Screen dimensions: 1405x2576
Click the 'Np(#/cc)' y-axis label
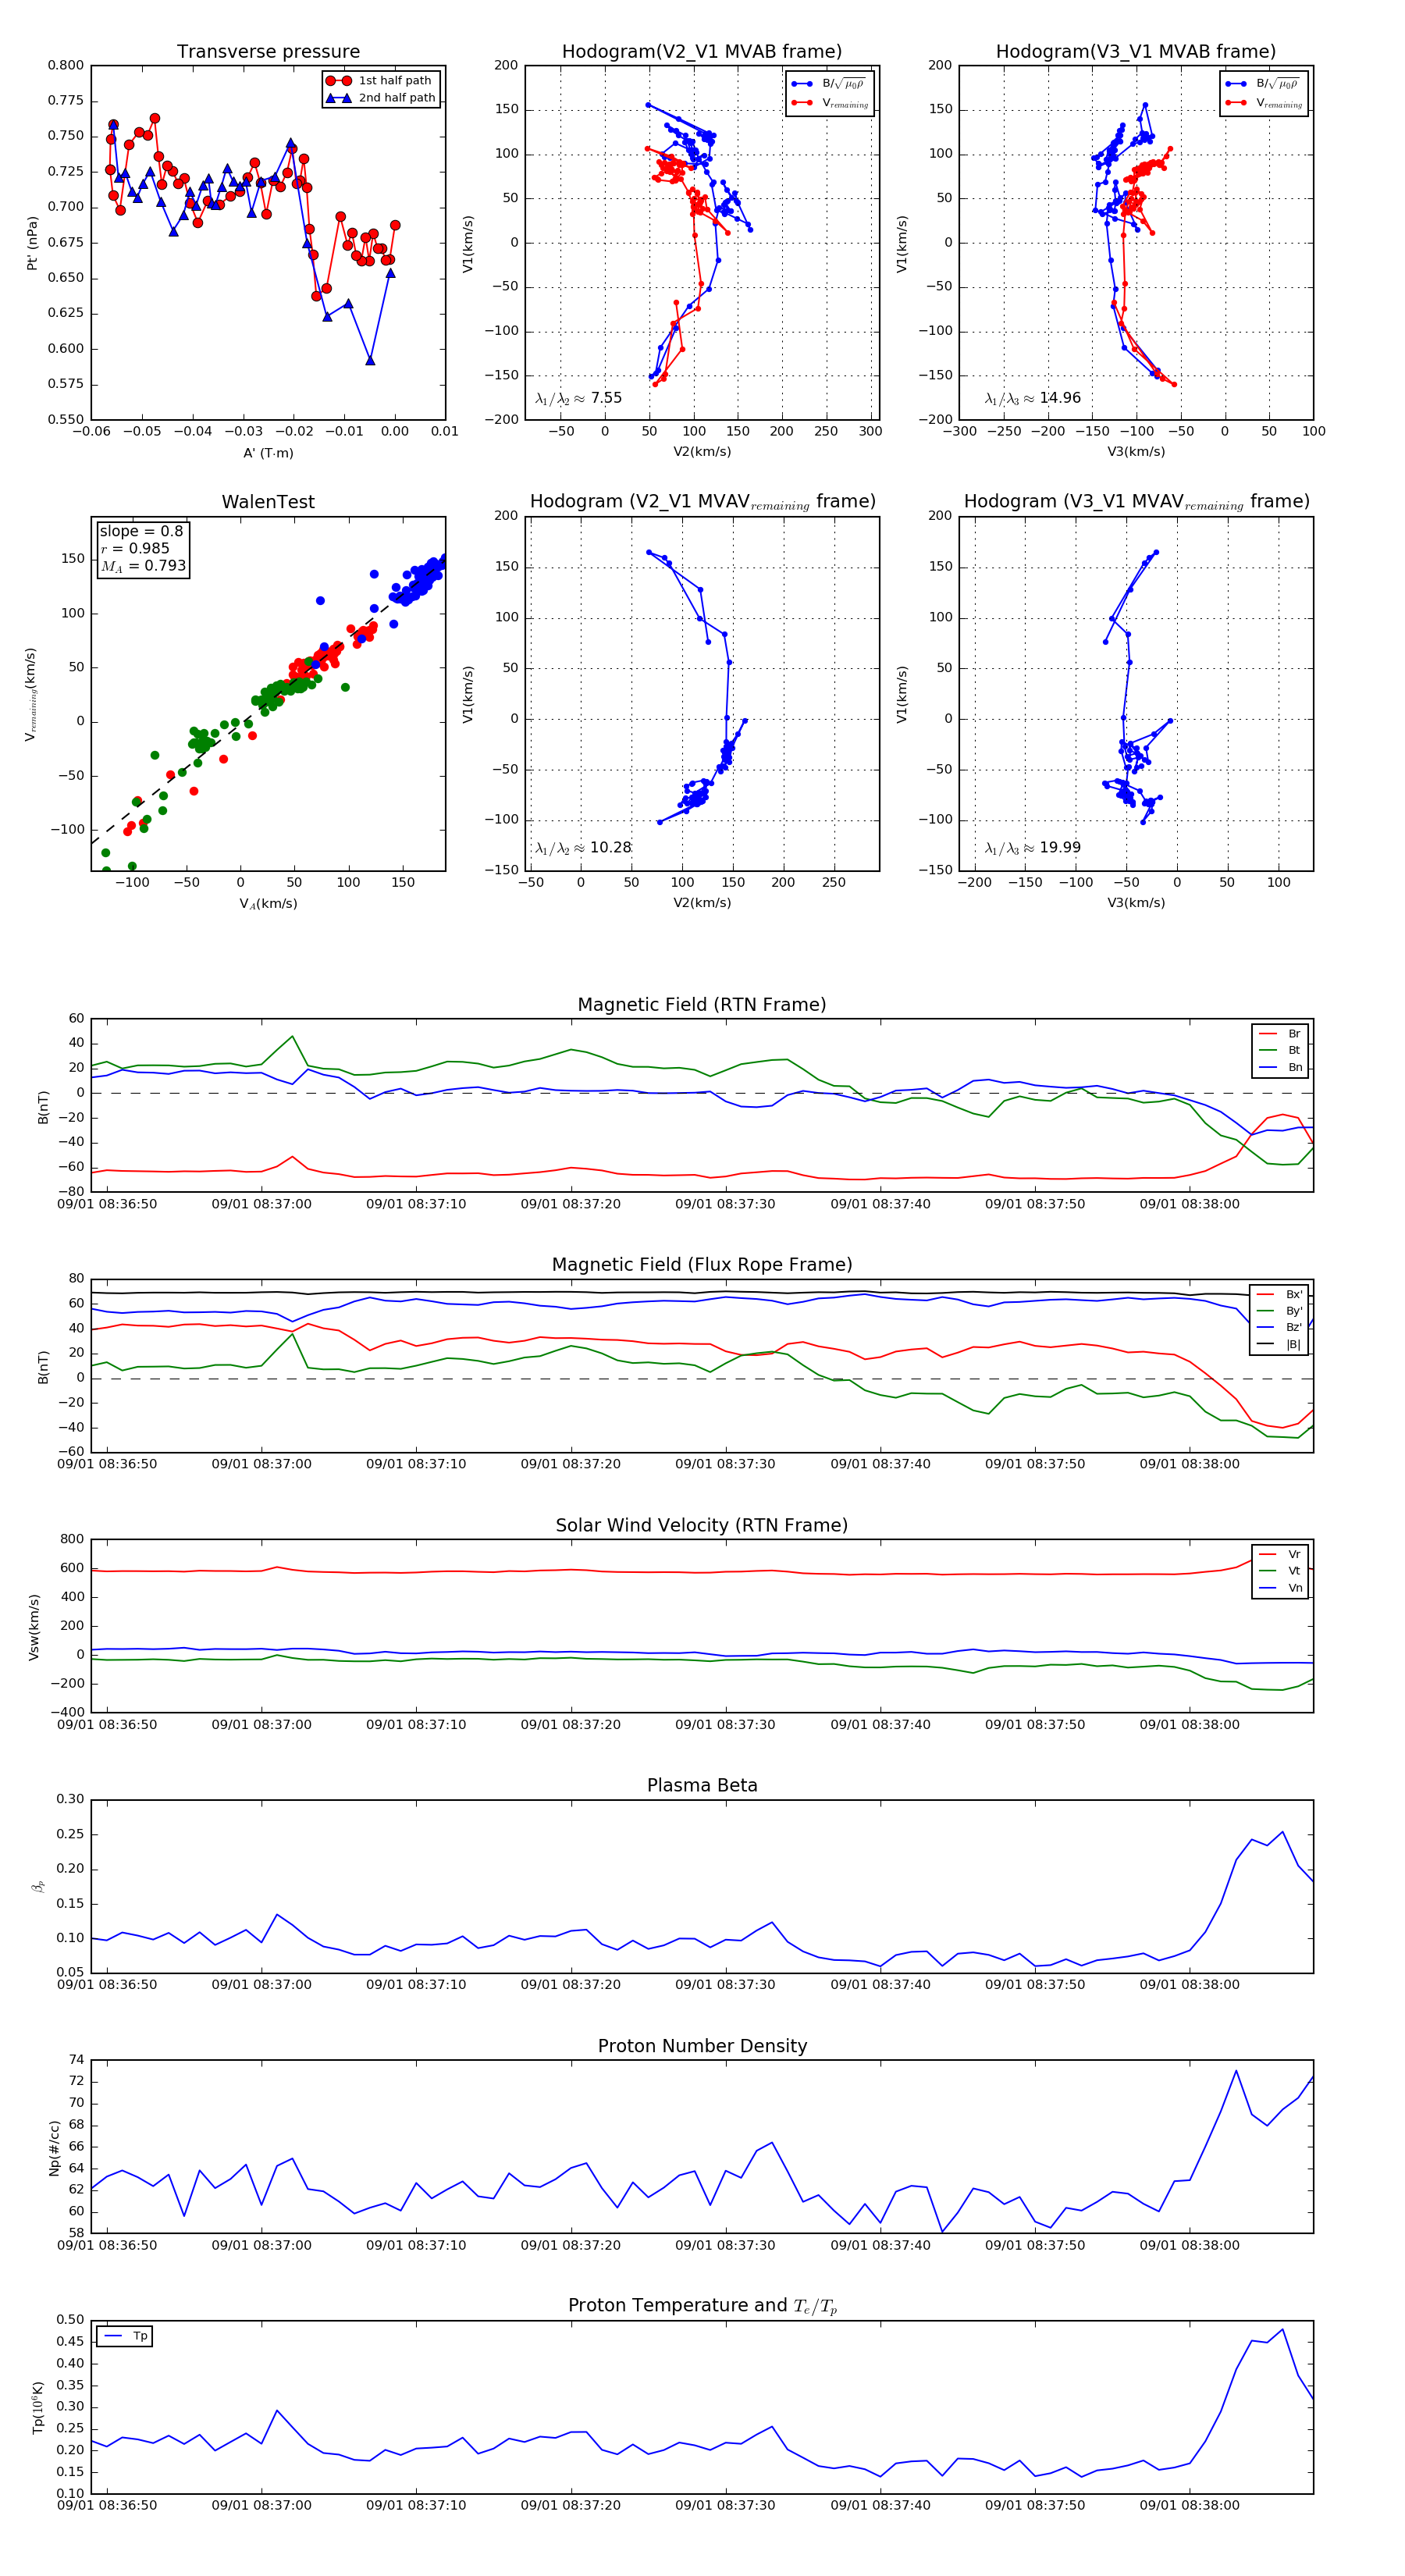(x=54, y=2147)
